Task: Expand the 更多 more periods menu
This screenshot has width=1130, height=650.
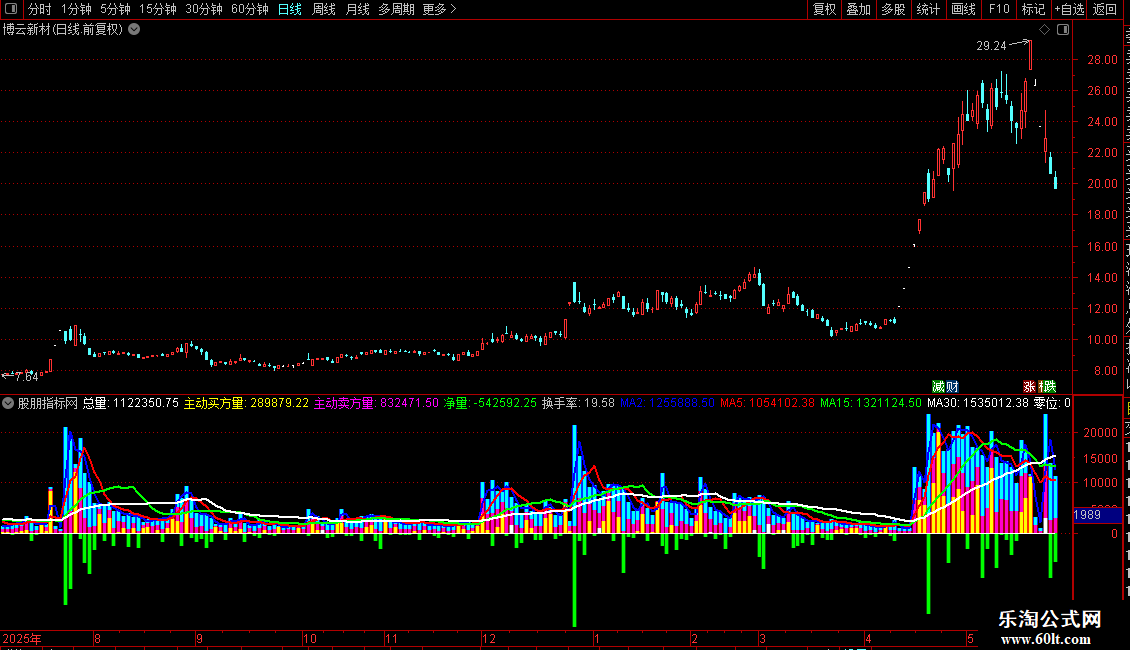Action: click(x=440, y=9)
